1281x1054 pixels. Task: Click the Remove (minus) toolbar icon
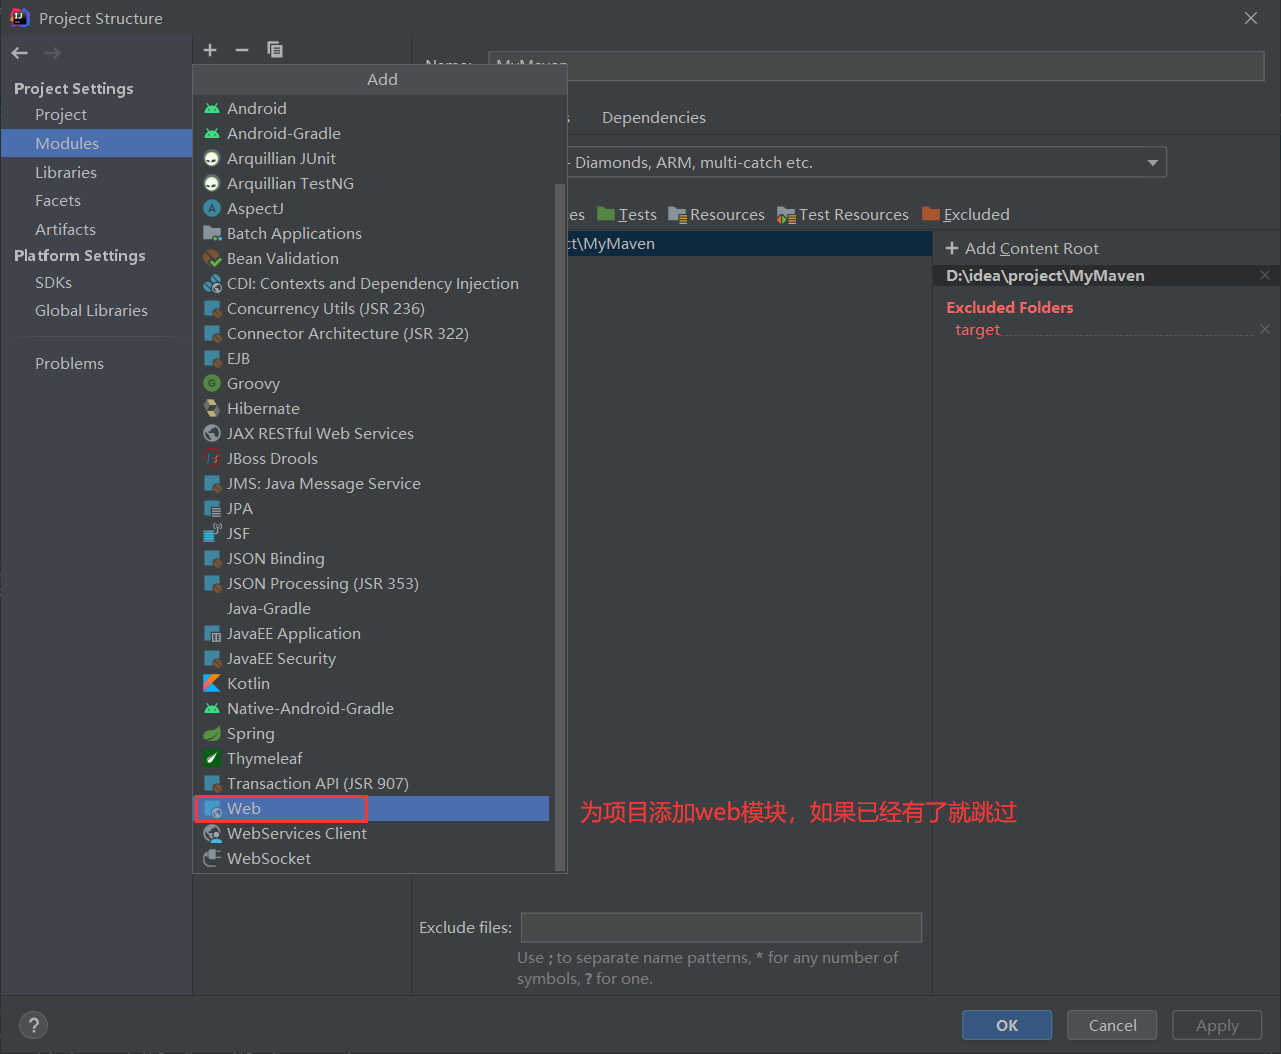(x=242, y=50)
